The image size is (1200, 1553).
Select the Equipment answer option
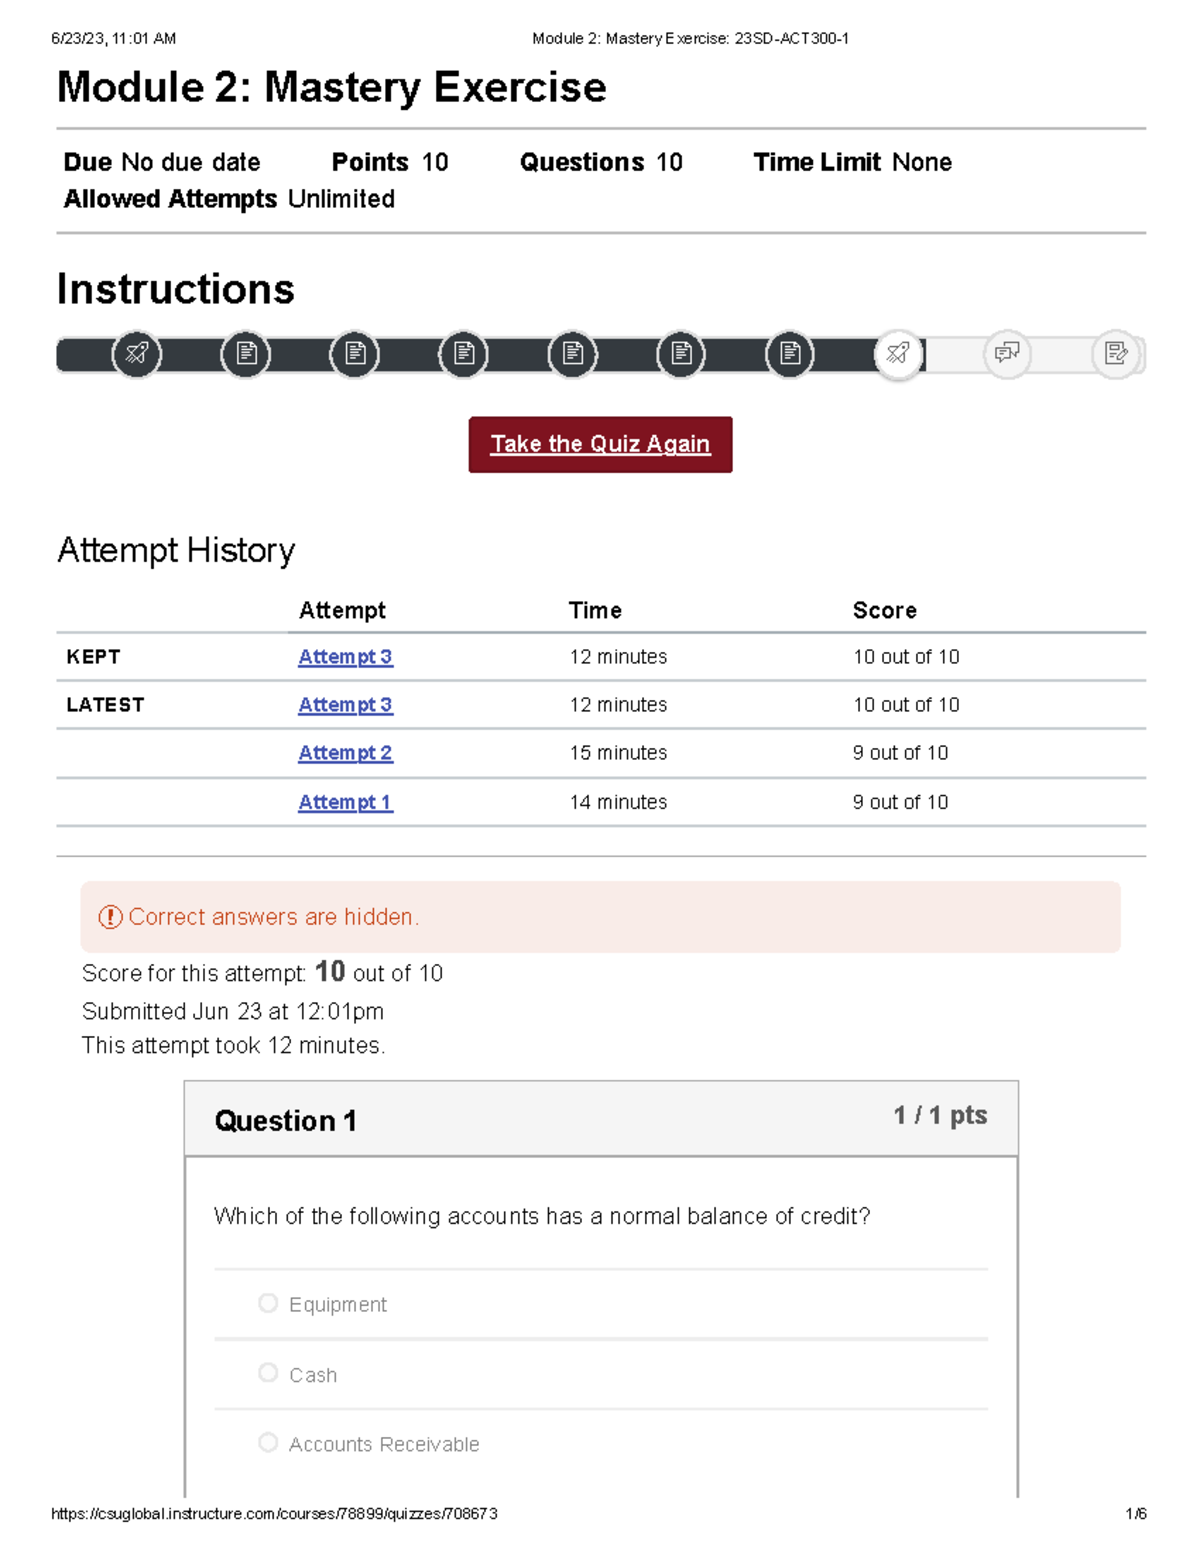[268, 1303]
